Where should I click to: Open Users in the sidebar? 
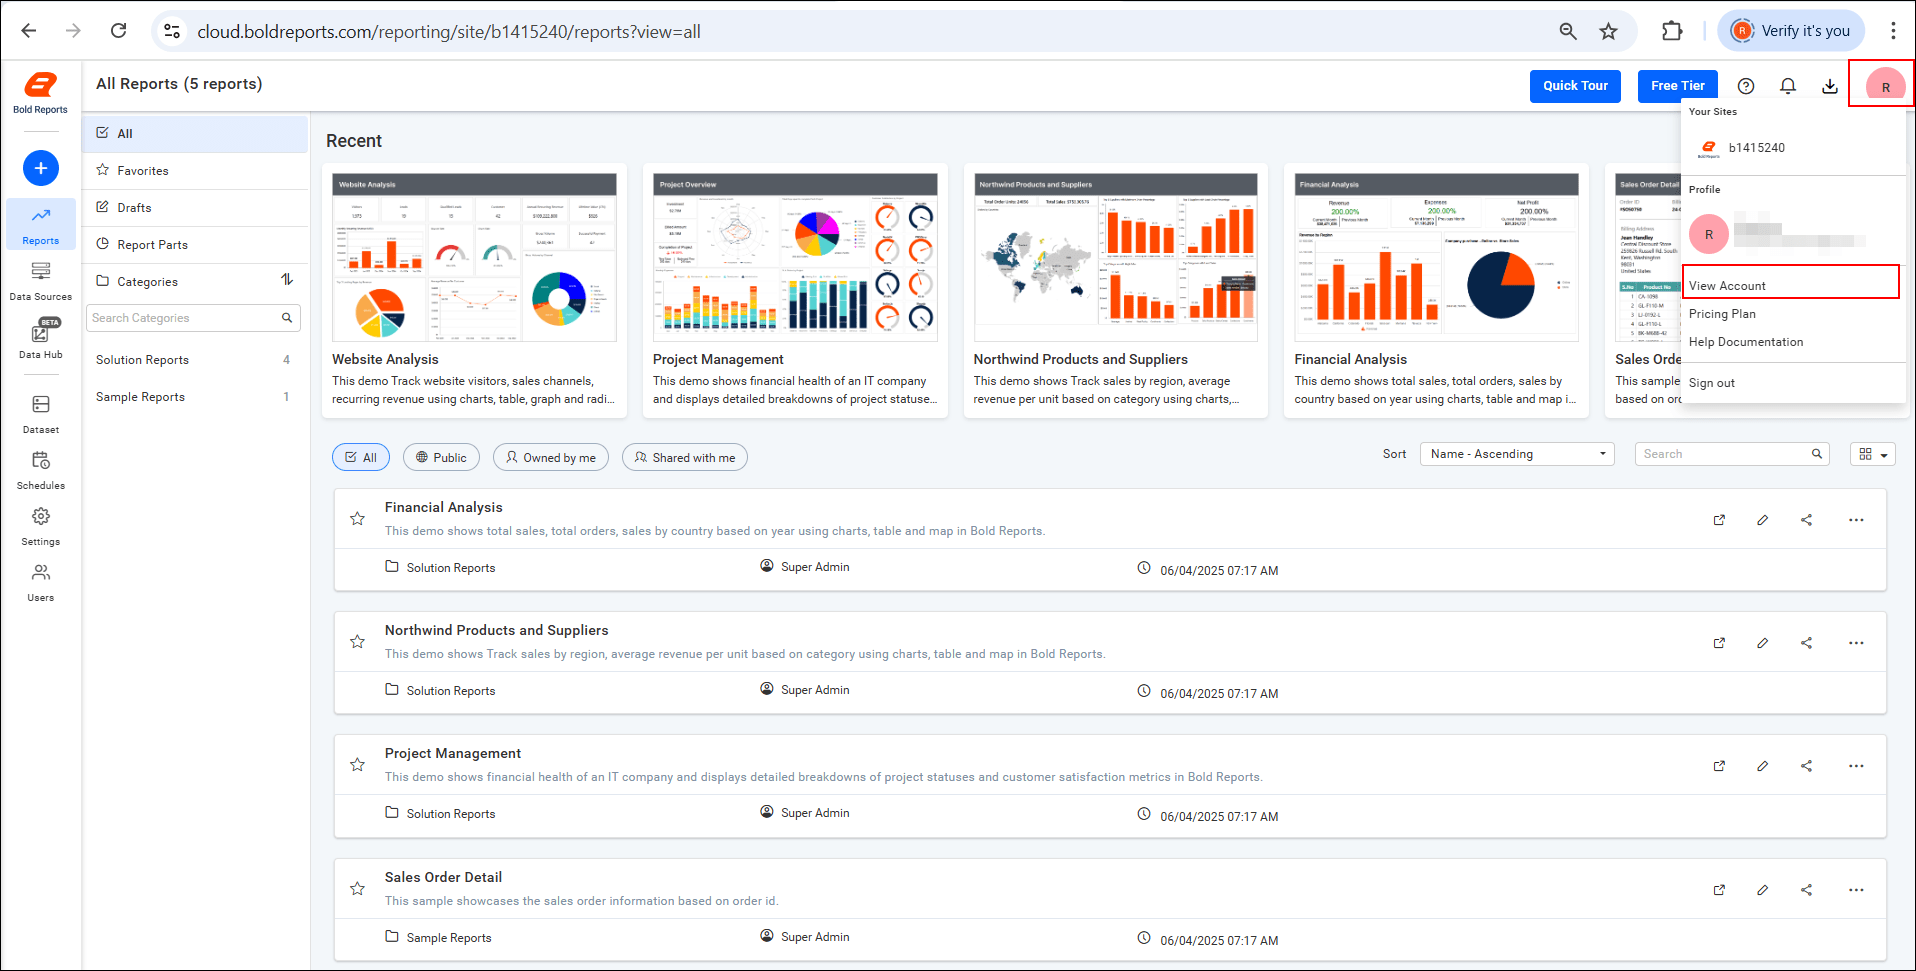click(41, 582)
